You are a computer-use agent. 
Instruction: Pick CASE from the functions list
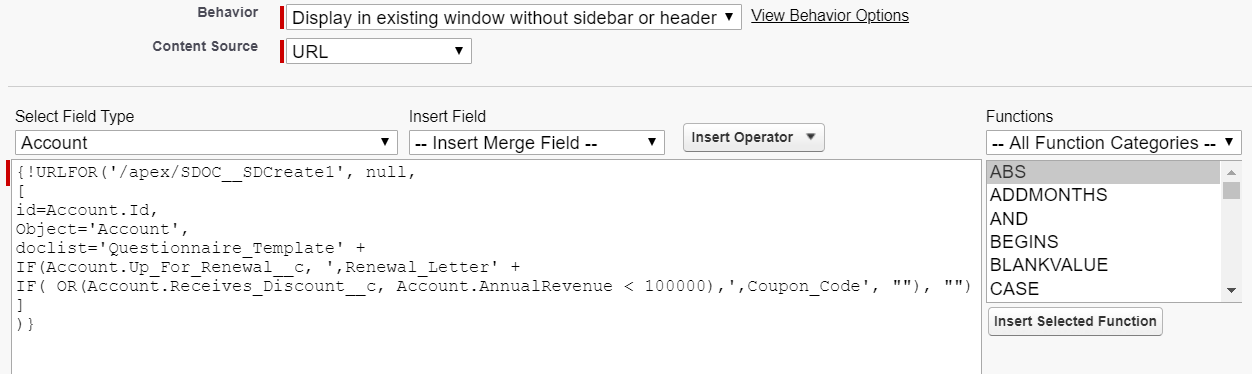click(1103, 288)
